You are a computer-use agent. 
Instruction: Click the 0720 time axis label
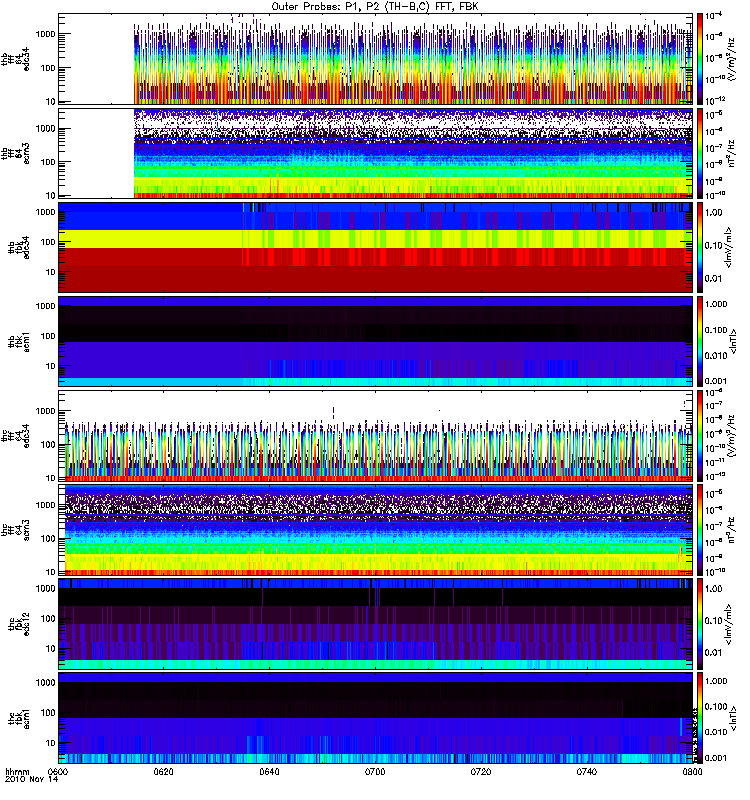(481, 772)
